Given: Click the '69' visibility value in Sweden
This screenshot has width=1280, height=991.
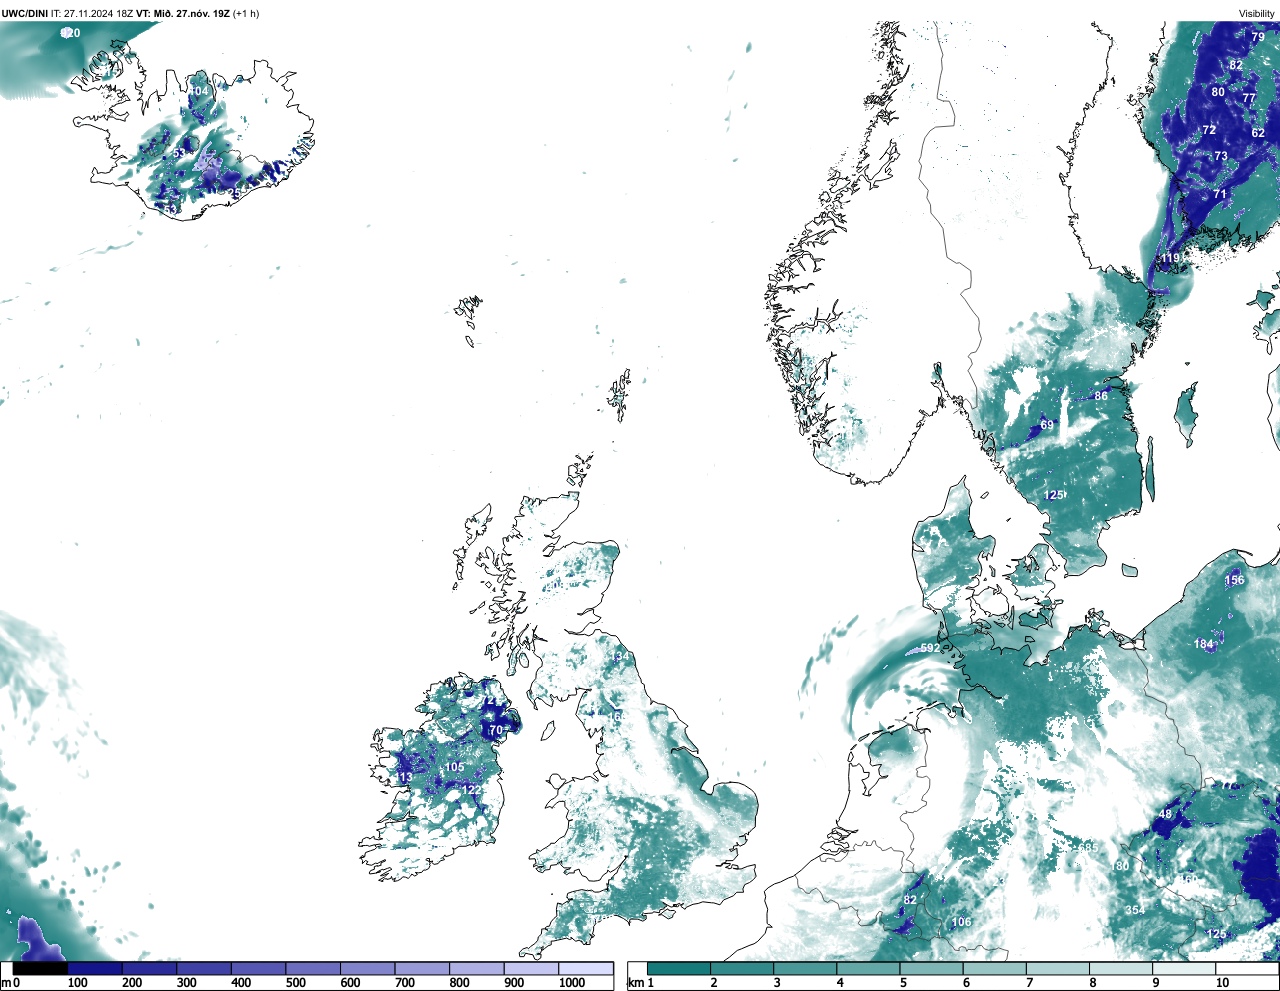Looking at the screenshot, I should tap(1047, 425).
